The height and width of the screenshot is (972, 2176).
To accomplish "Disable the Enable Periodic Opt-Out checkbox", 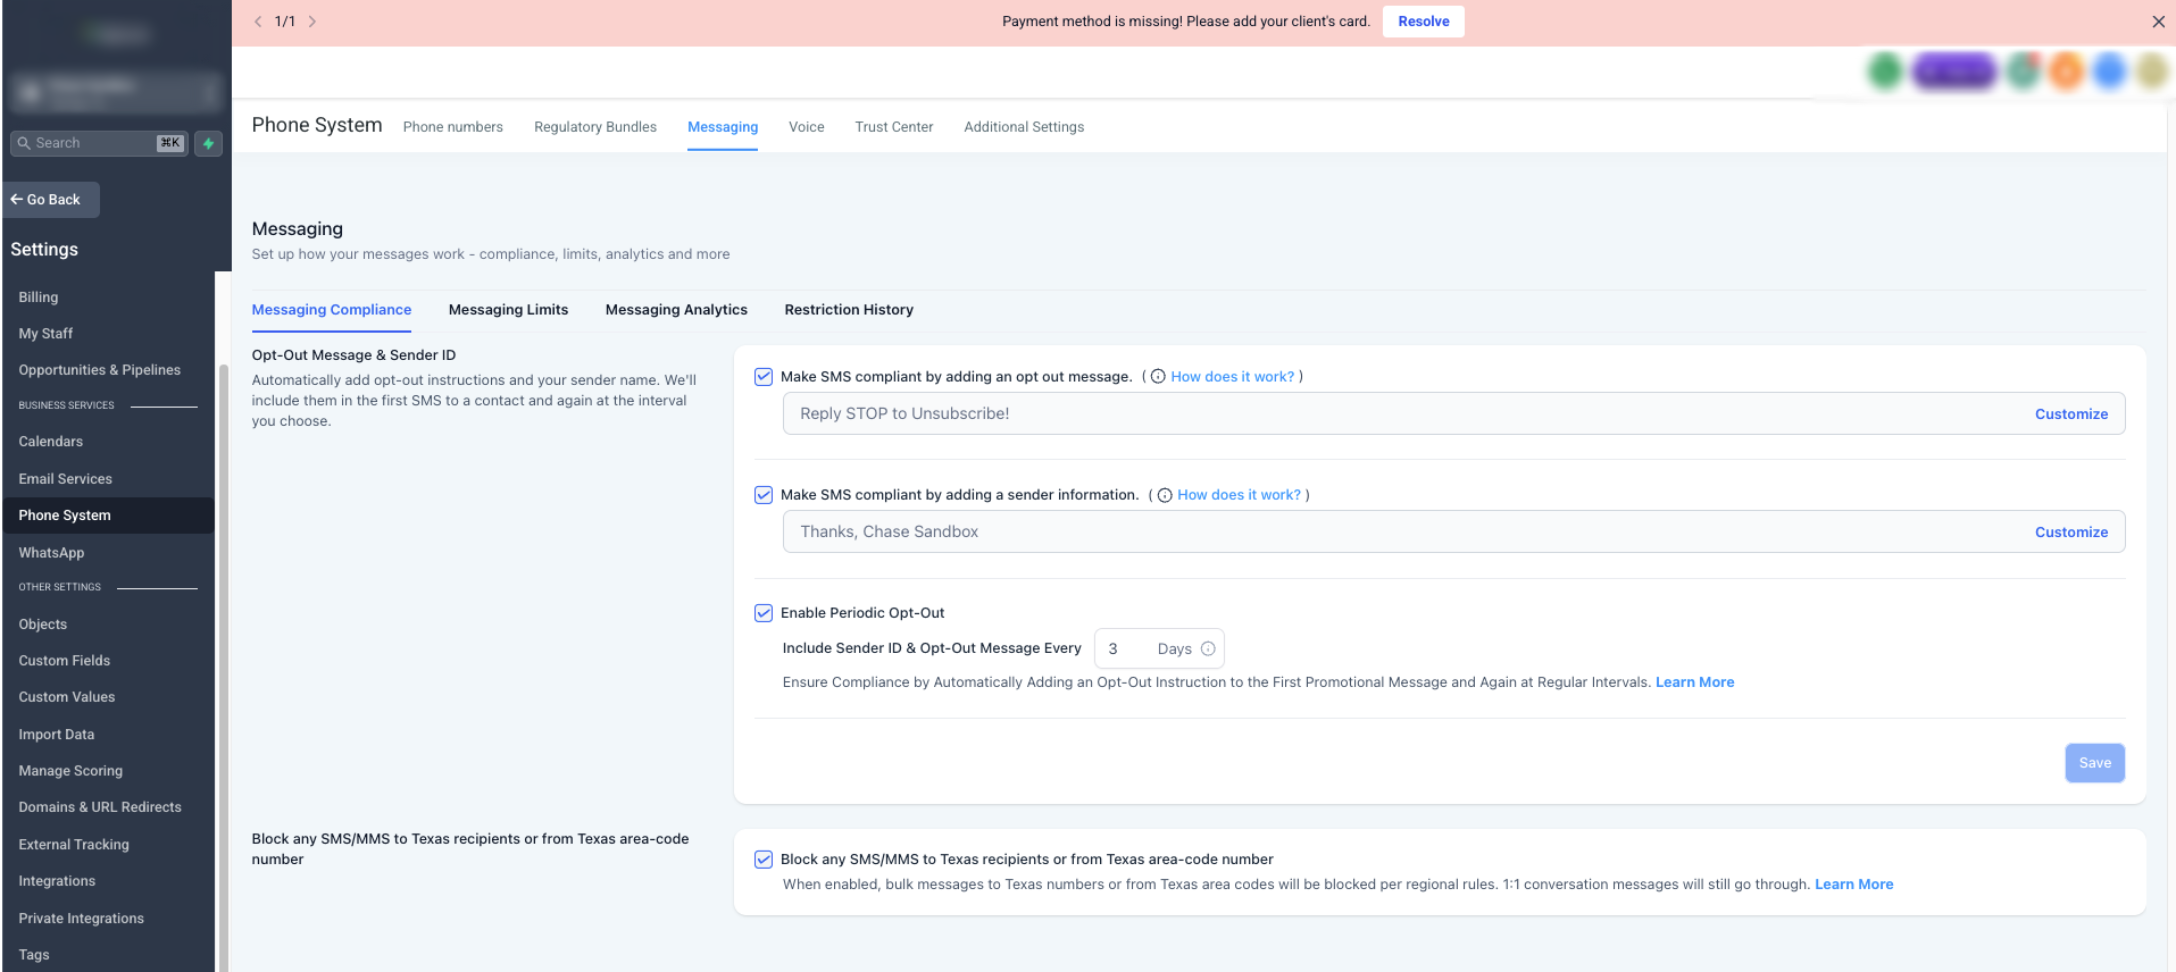I will pyautogui.click(x=763, y=613).
